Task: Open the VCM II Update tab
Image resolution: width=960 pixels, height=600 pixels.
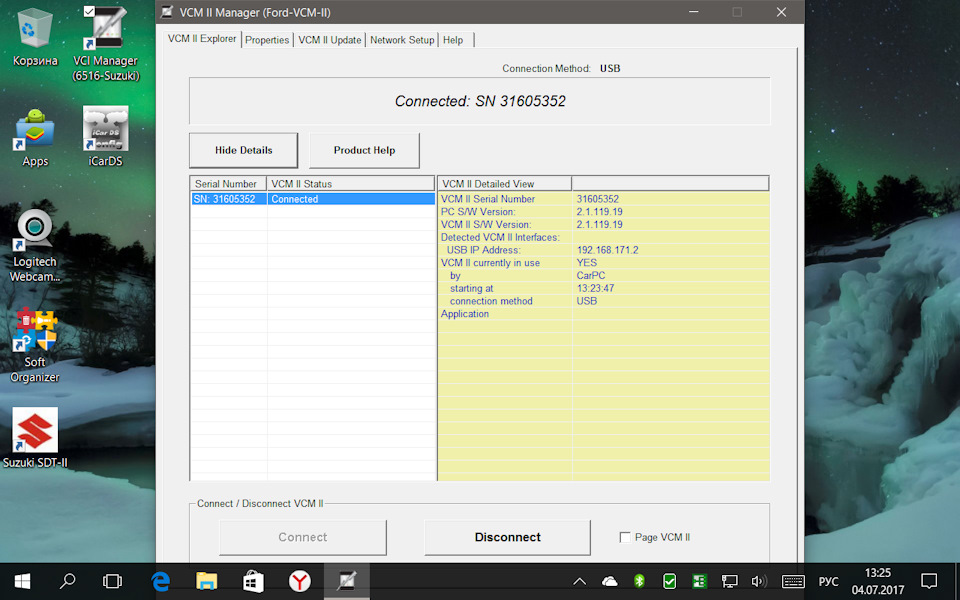Action: (329, 40)
